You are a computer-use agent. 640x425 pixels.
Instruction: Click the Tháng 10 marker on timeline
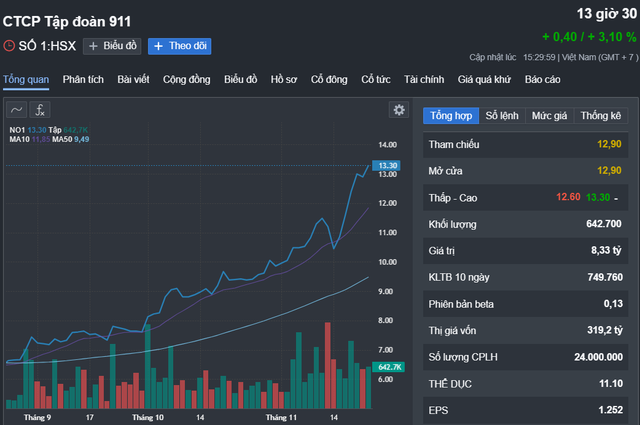148,416
